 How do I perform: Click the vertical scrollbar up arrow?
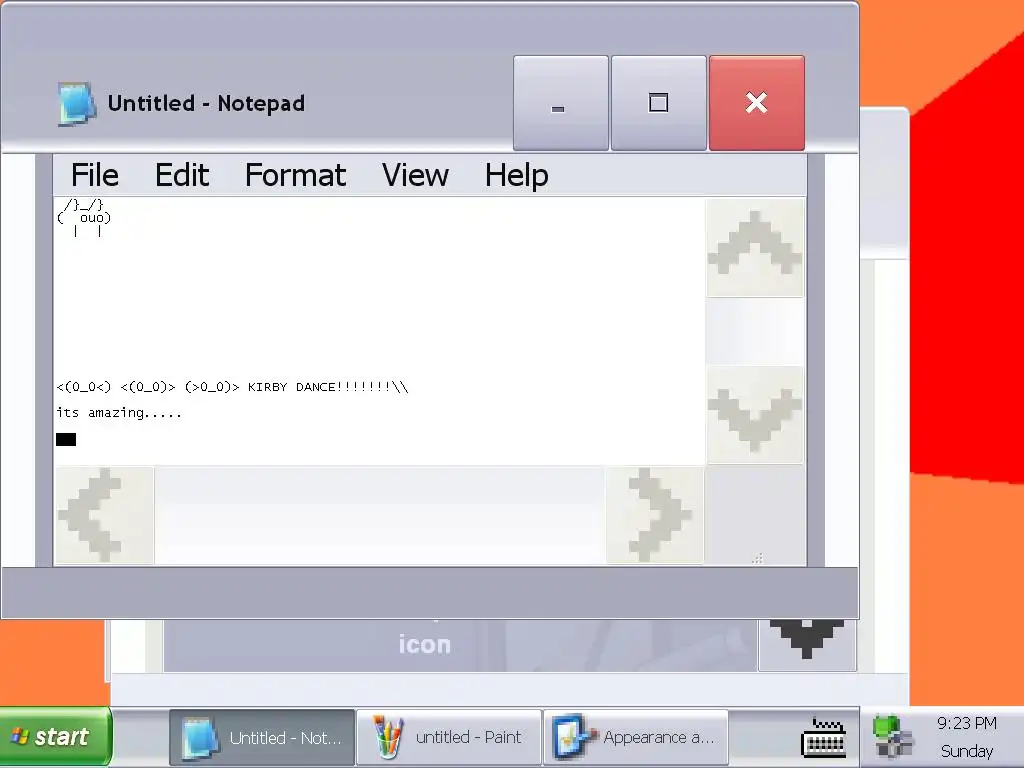pyautogui.click(x=755, y=248)
